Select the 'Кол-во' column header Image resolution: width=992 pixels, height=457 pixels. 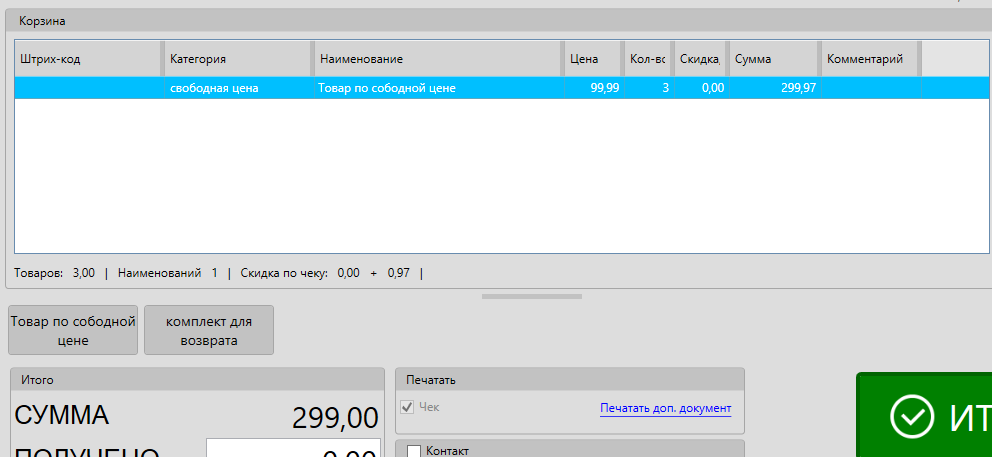pyautogui.click(x=648, y=59)
